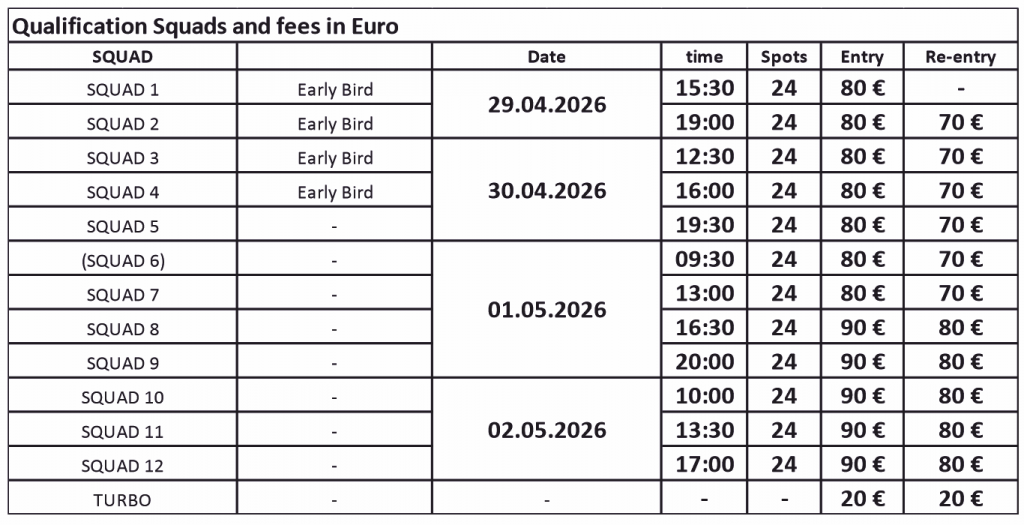Click Early Bird label for SQUAD 3
The height and width of the screenshot is (525, 1024).
point(335,158)
